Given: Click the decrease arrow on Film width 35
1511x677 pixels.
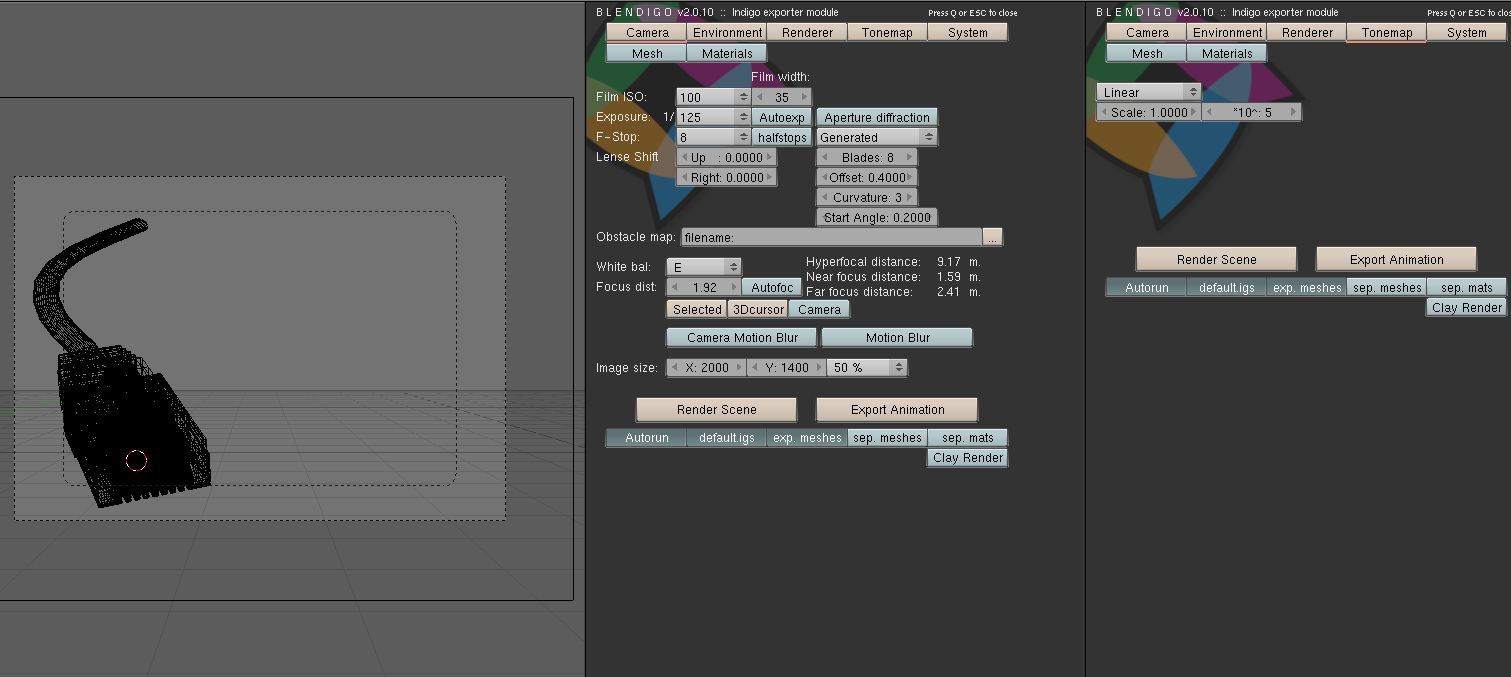Looking at the screenshot, I should [760, 97].
